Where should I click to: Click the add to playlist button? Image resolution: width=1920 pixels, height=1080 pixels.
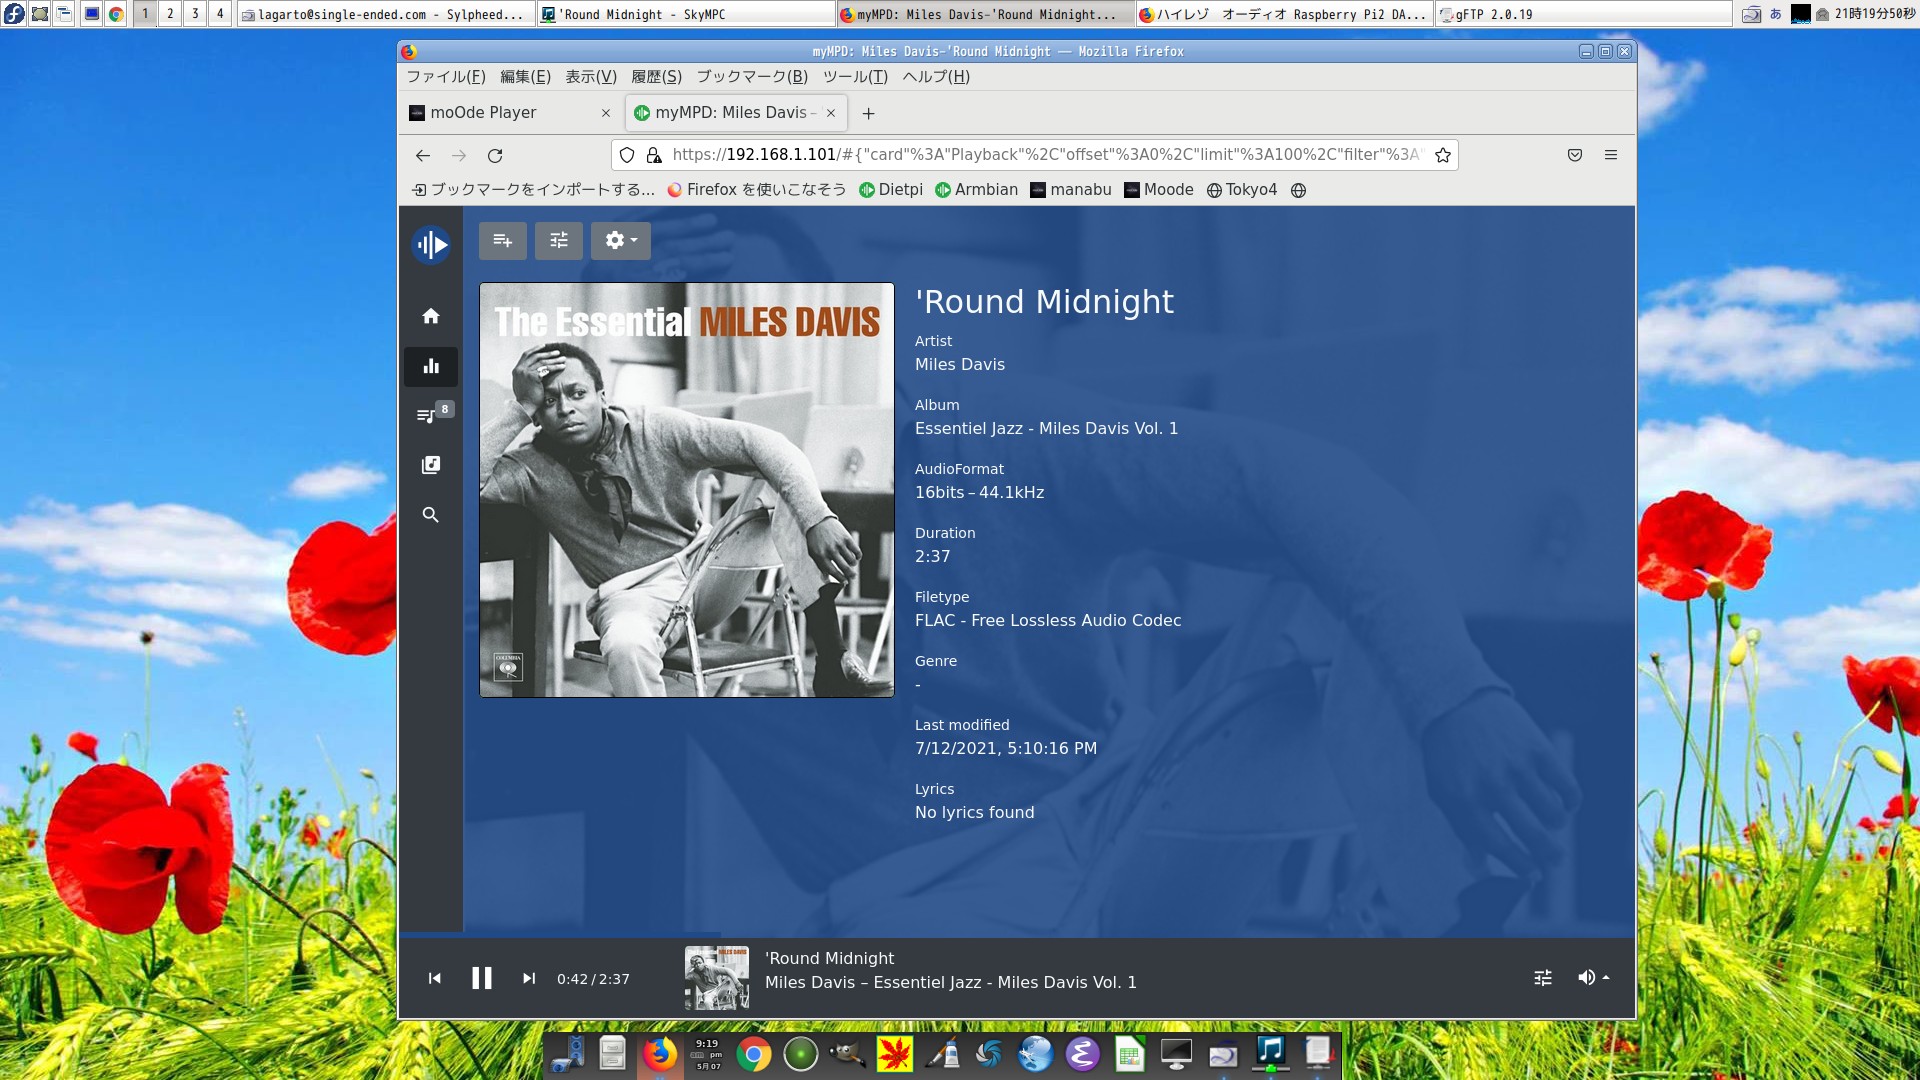(x=503, y=240)
